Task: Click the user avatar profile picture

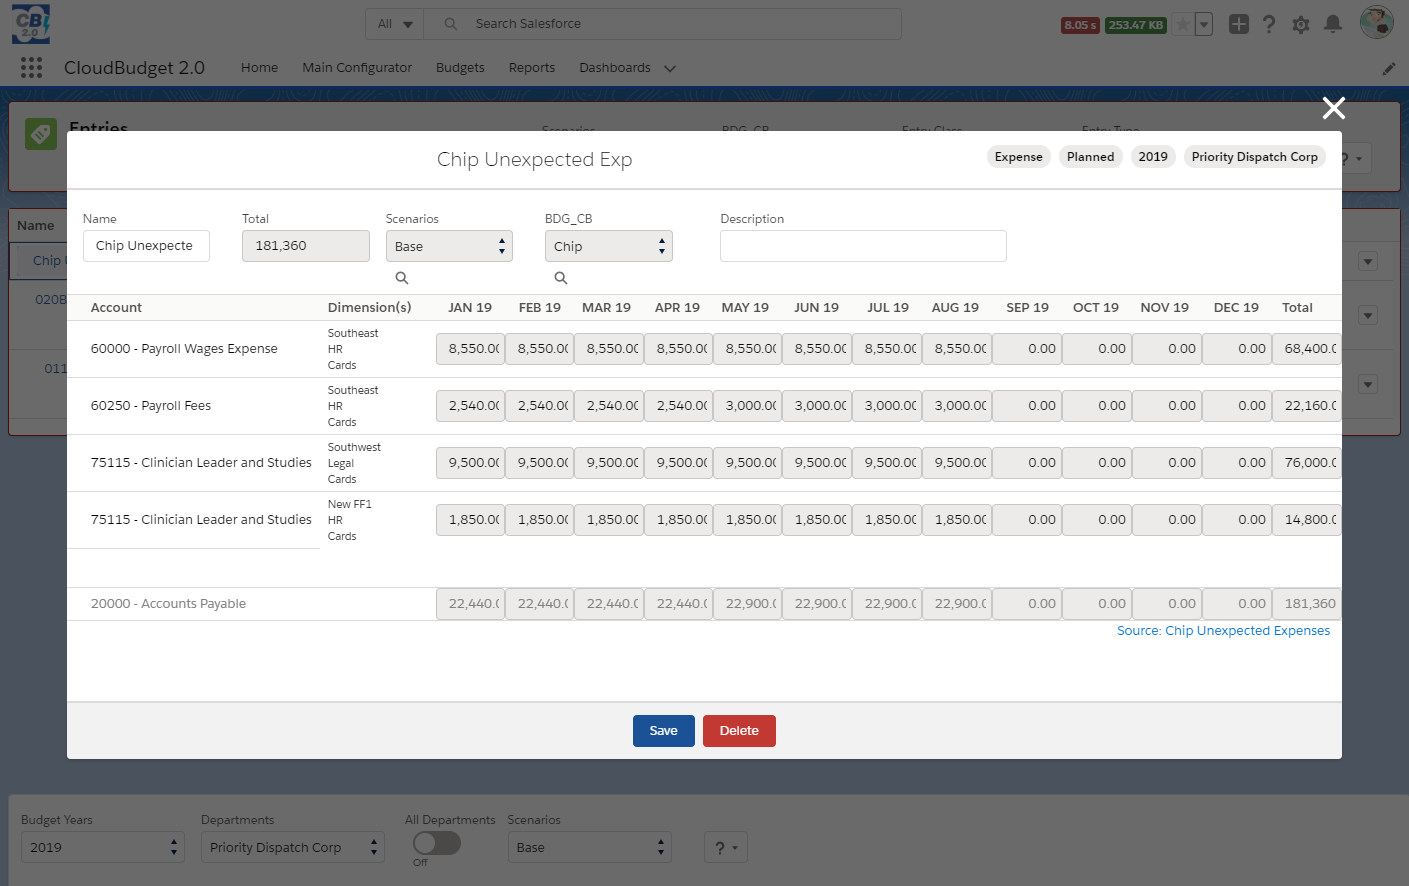Action: pos(1376,22)
